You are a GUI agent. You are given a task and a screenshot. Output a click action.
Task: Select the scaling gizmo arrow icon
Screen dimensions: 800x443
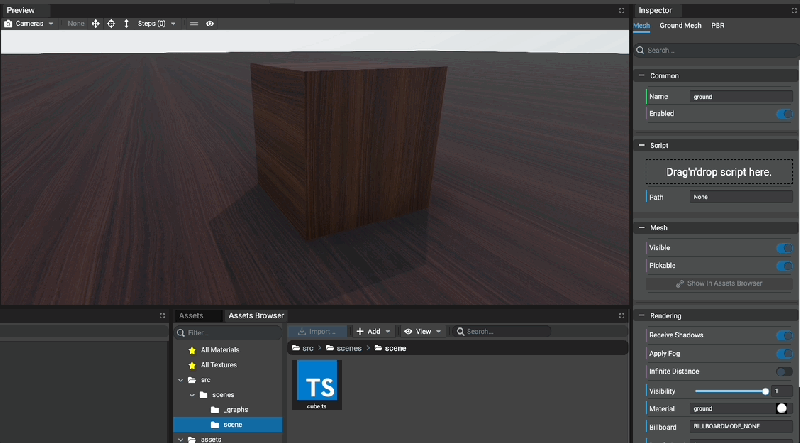point(126,23)
